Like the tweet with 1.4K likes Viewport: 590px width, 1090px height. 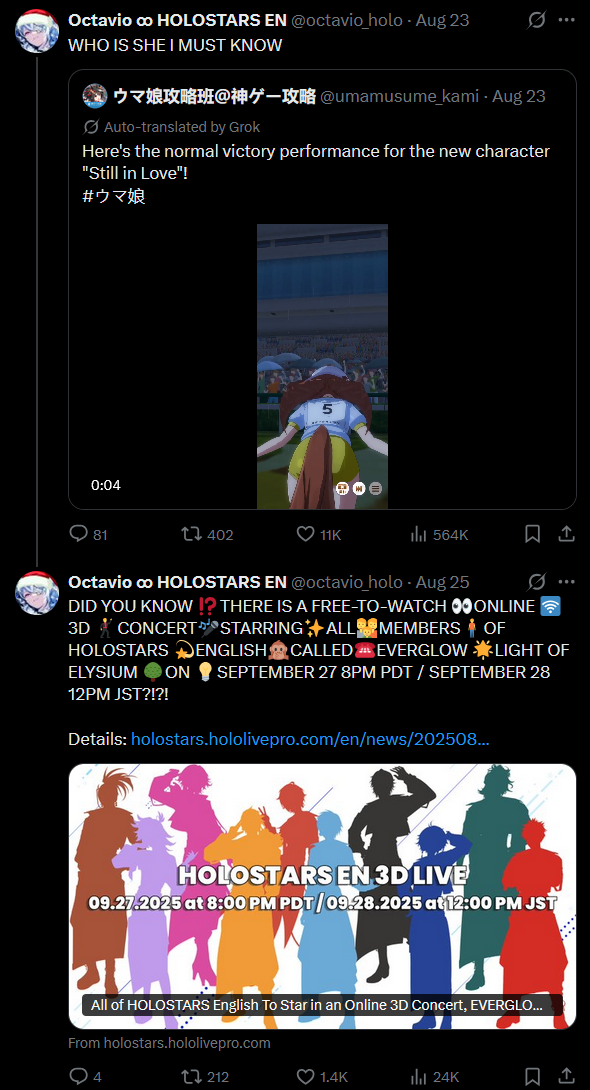click(x=305, y=1076)
